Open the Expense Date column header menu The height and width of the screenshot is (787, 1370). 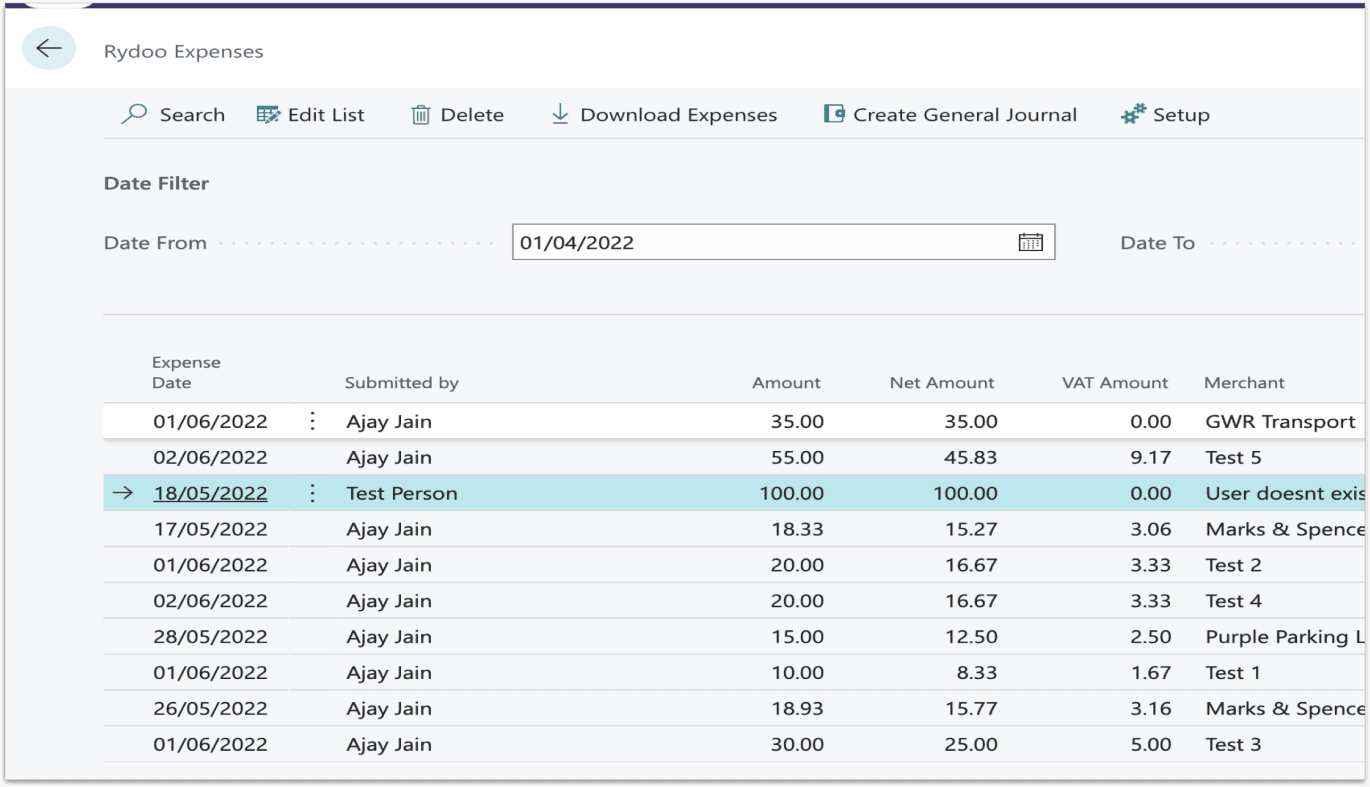[186, 372]
